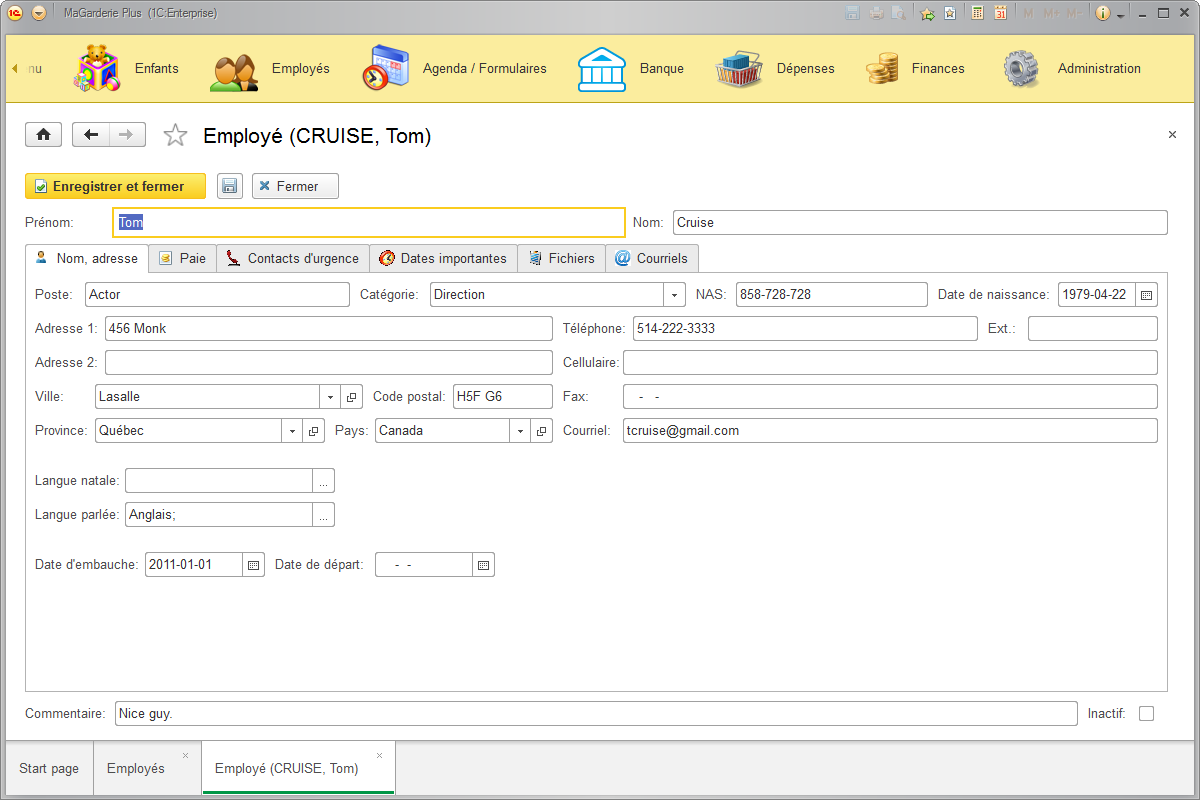Expand the Pays dropdown
This screenshot has width=1200, height=800.
[x=520, y=430]
